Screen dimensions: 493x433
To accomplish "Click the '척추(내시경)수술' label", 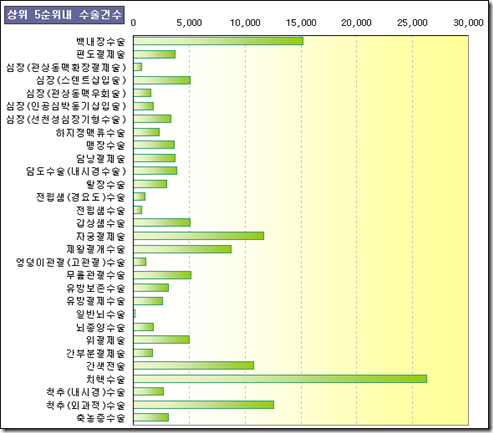I will point(85,392).
